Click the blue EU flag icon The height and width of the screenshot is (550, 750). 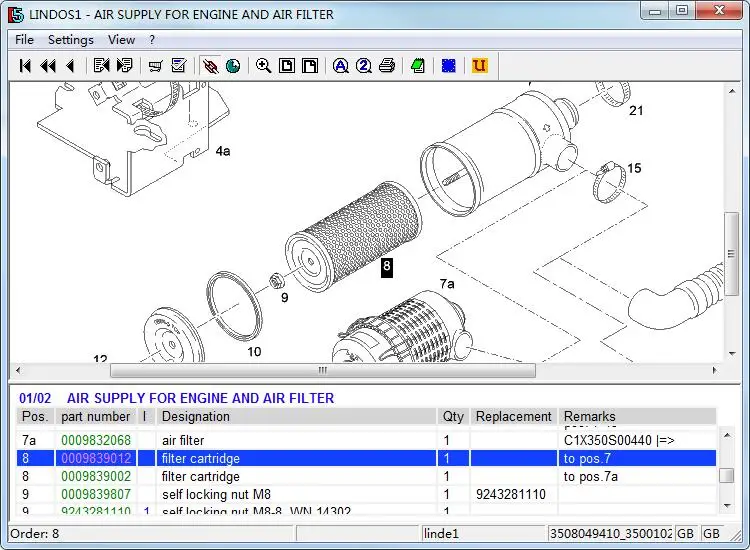pos(449,66)
